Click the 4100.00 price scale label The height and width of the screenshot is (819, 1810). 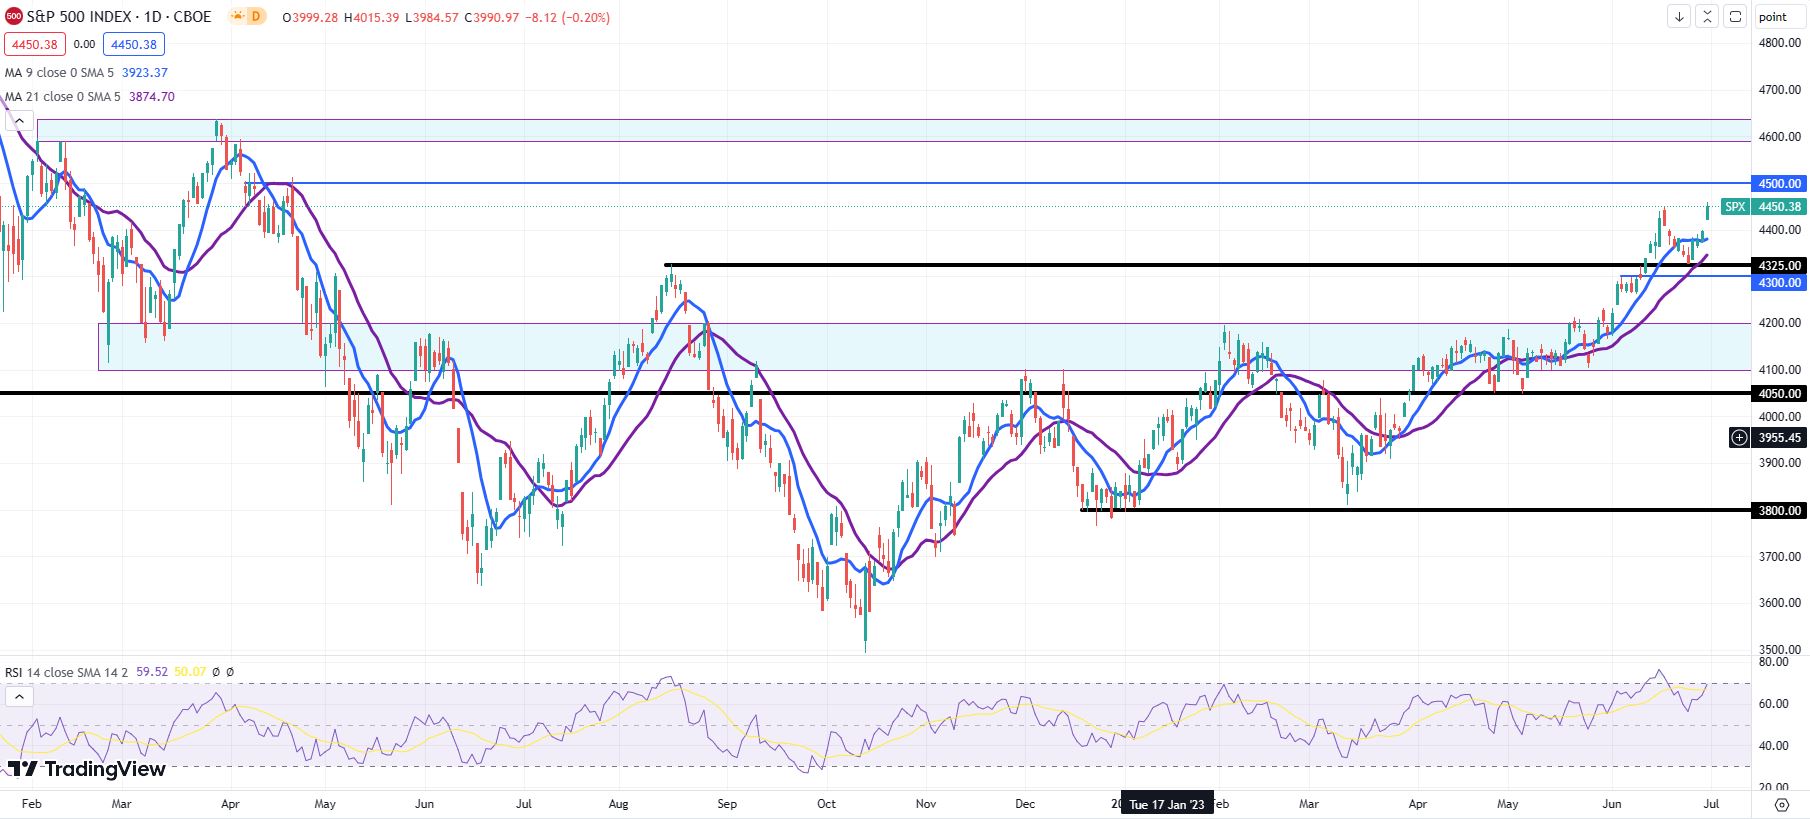click(x=1779, y=370)
